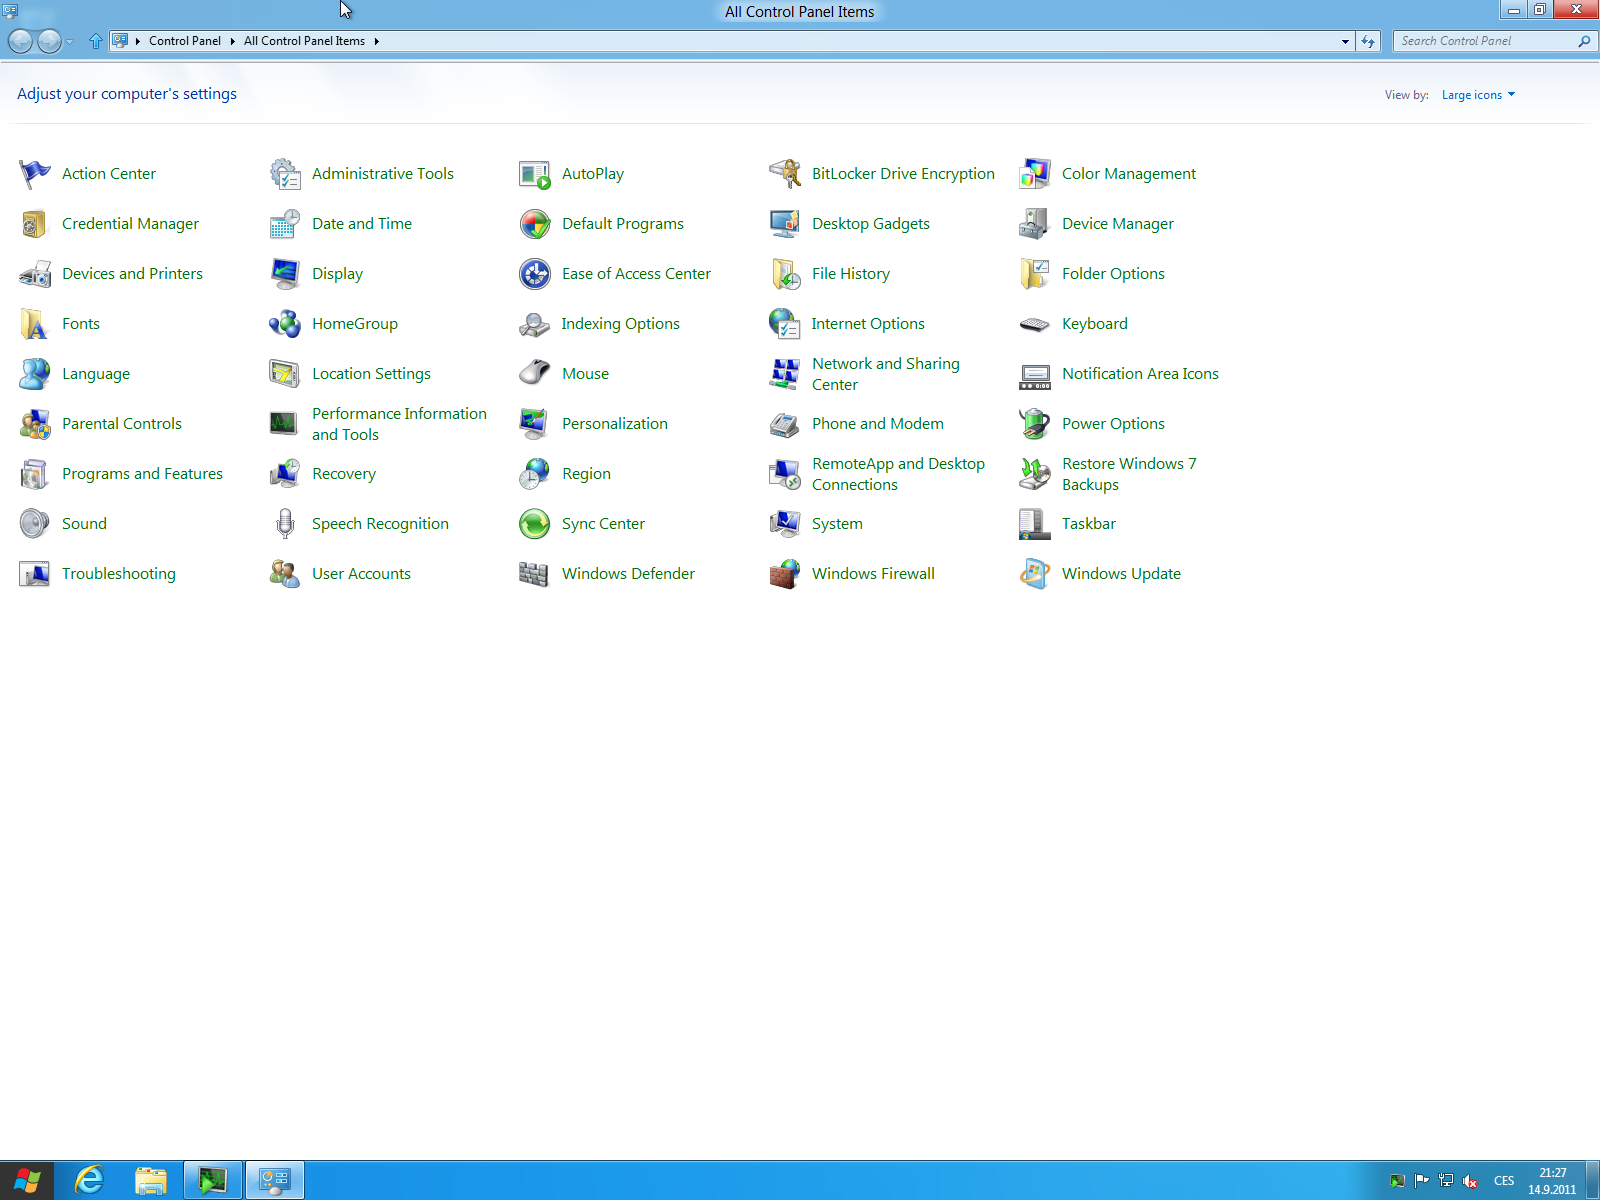The image size is (1600, 1200).
Task: Open Programs and Features link
Action: [142, 474]
